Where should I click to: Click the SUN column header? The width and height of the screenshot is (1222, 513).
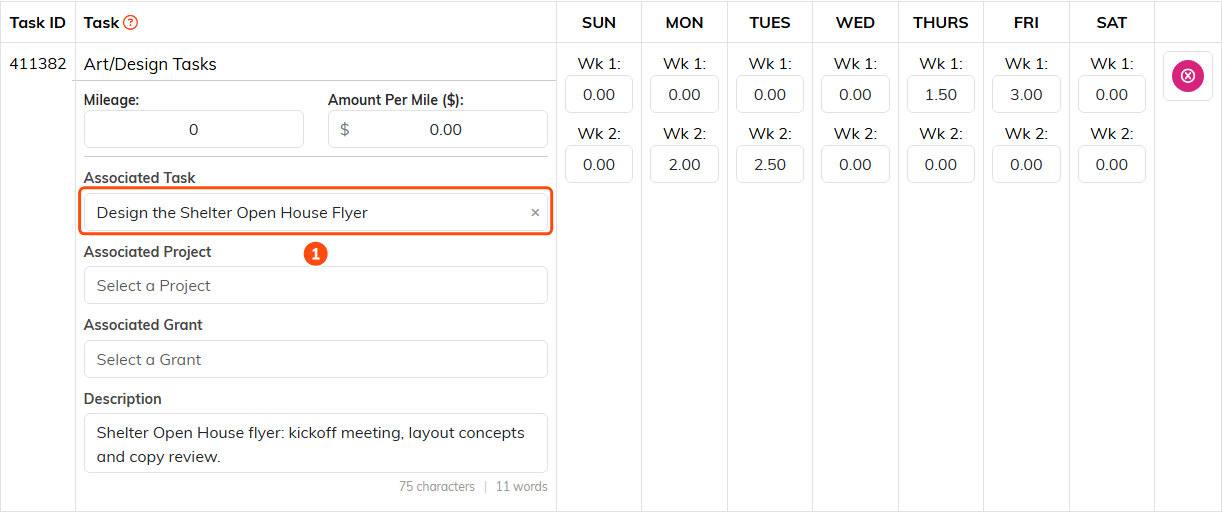coord(599,22)
